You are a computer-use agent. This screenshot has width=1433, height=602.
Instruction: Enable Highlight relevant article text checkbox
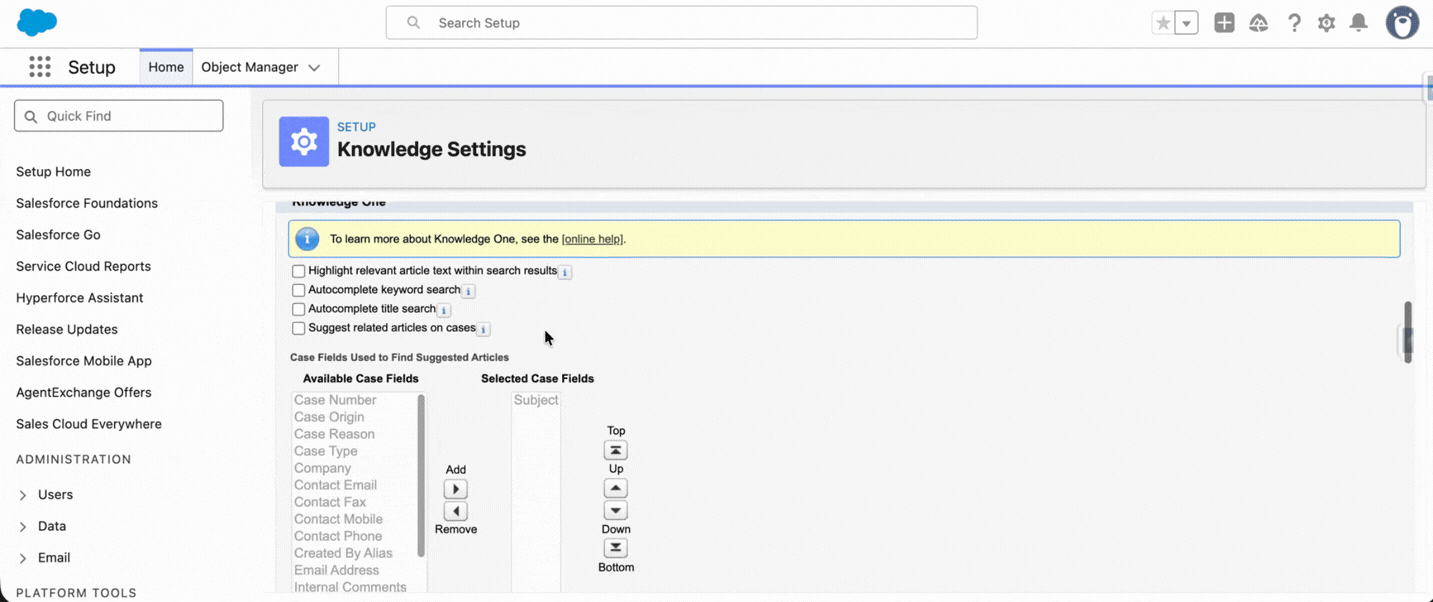coord(298,271)
